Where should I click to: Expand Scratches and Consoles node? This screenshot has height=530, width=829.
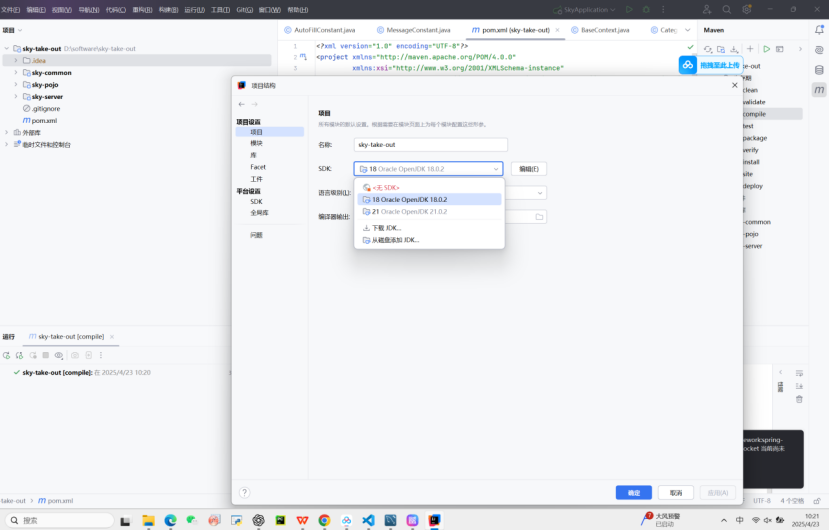(6, 144)
